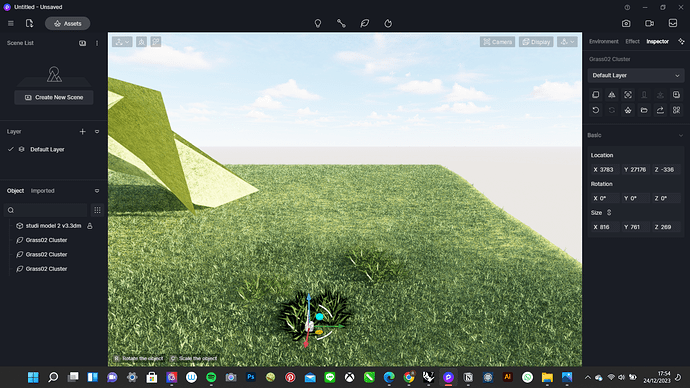Image resolution: width=690 pixels, height=388 pixels.
Task: Click the viewport Display button
Action: pos(536,42)
